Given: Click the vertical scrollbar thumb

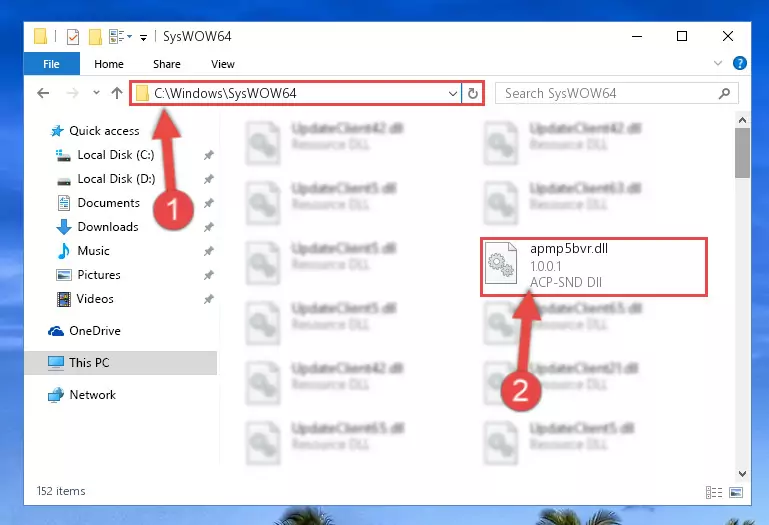Looking at the screenshot, I should point(743,153).
